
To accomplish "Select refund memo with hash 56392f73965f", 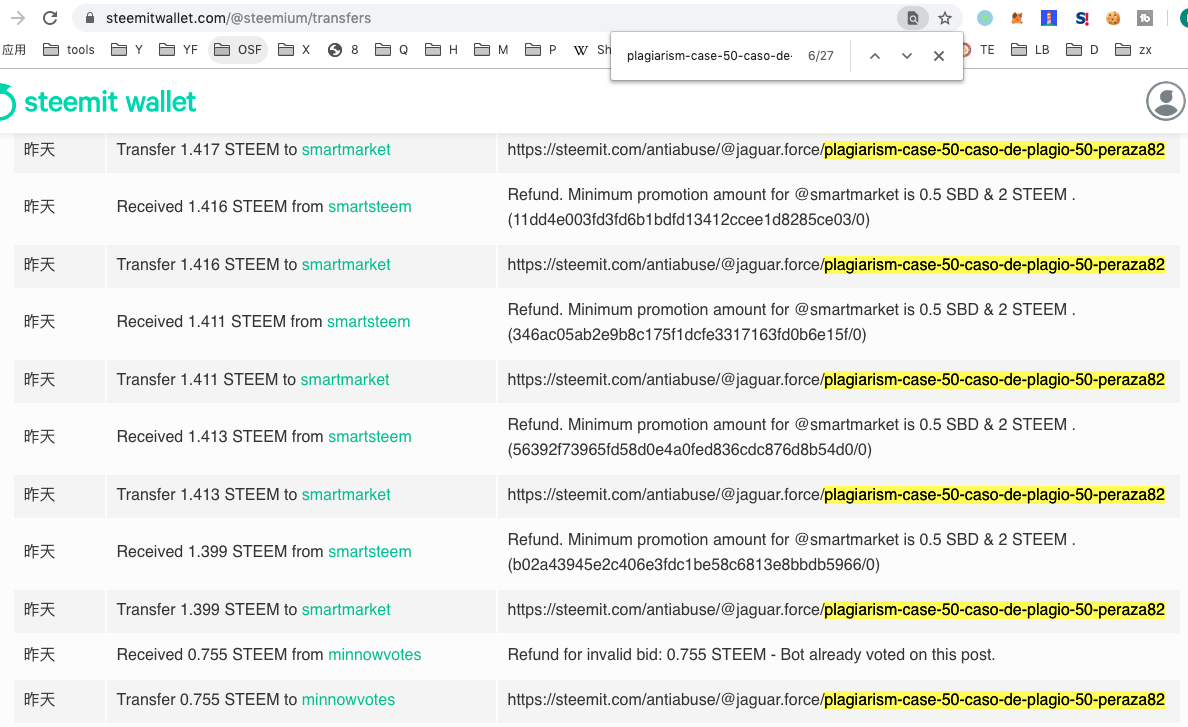I will coord(792,437).
